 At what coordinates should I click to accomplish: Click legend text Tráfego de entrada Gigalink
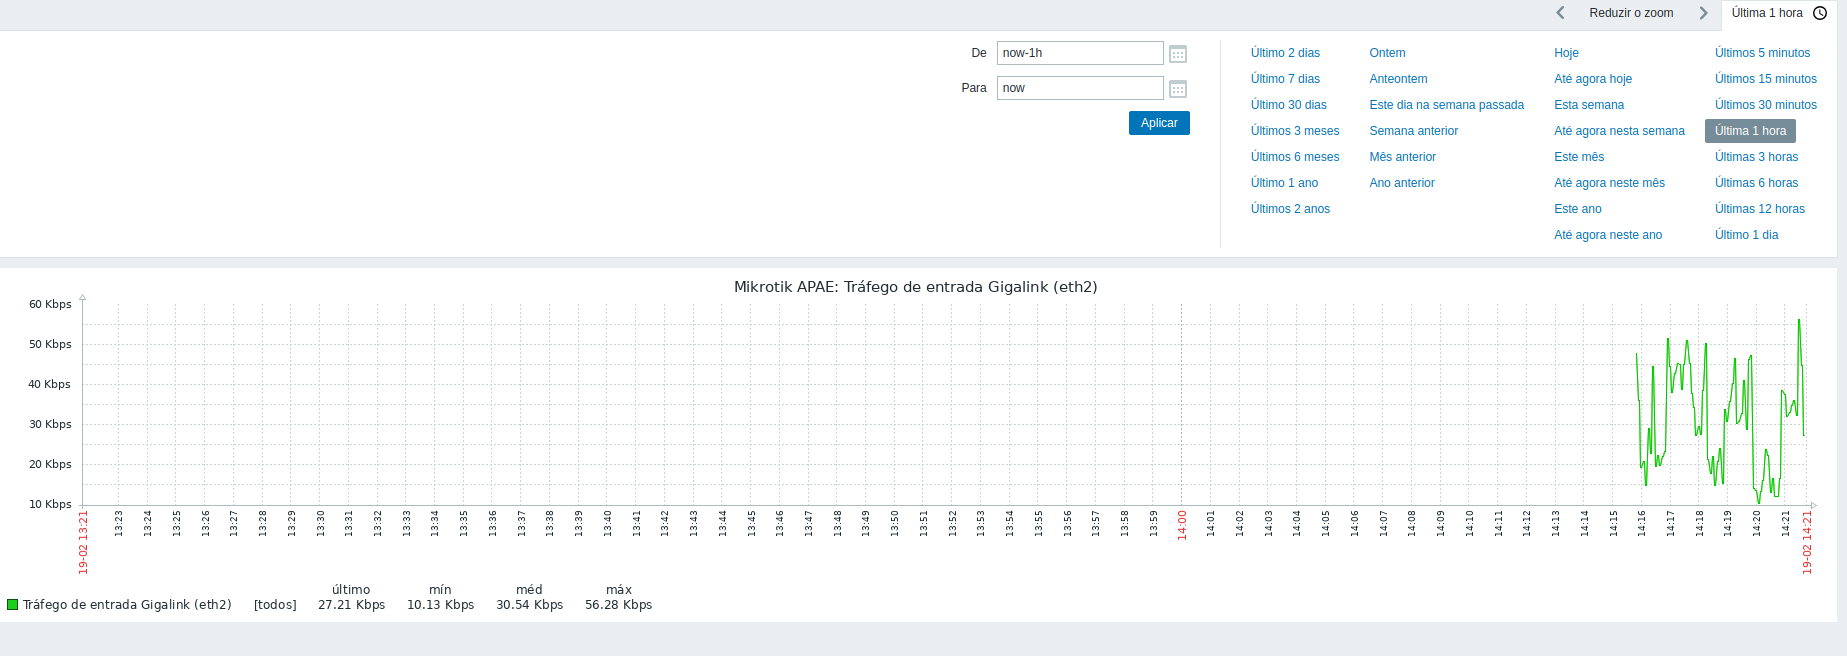pos(127,605)
